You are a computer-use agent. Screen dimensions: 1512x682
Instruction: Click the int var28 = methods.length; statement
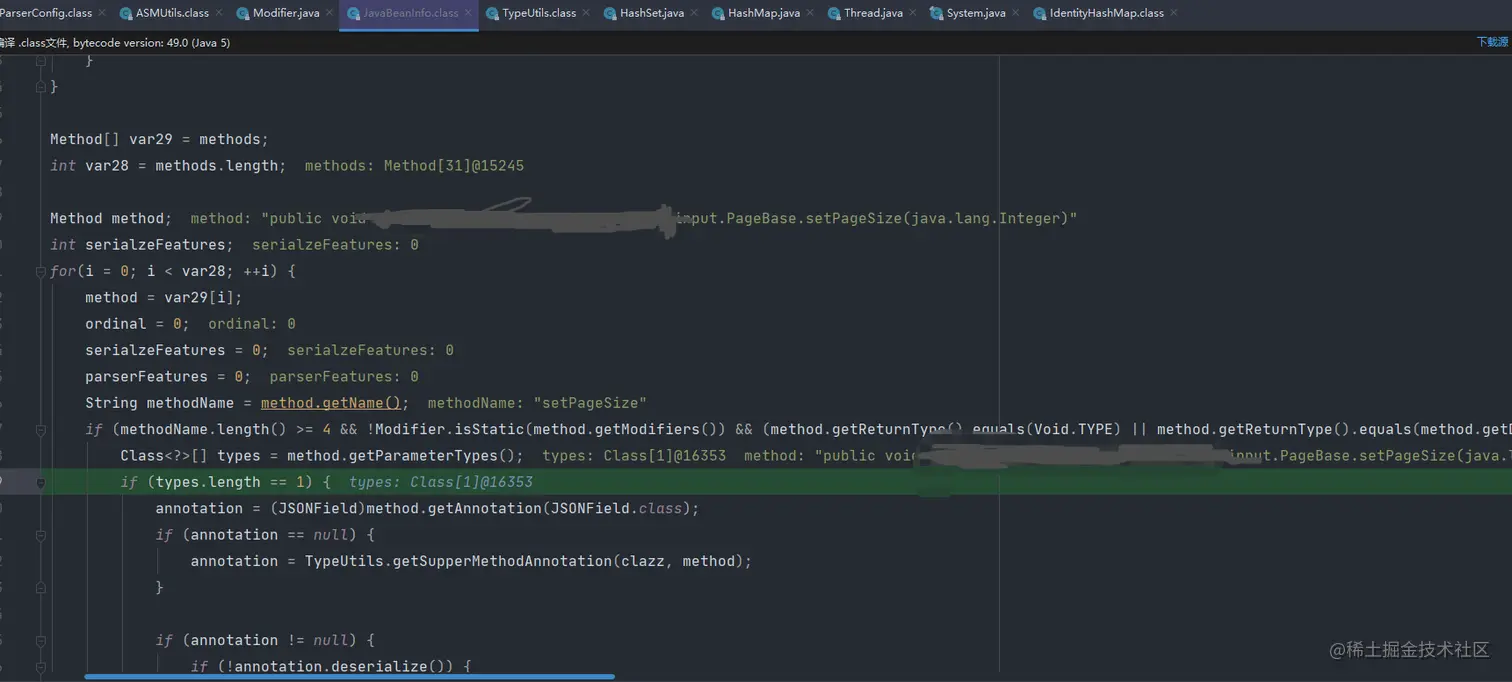coord(168,165)
